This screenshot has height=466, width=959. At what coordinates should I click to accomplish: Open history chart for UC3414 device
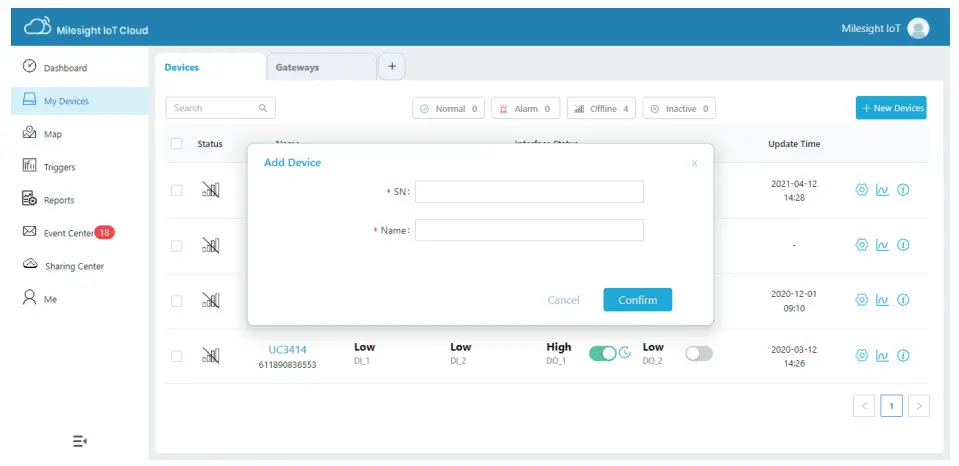(882, 355)
